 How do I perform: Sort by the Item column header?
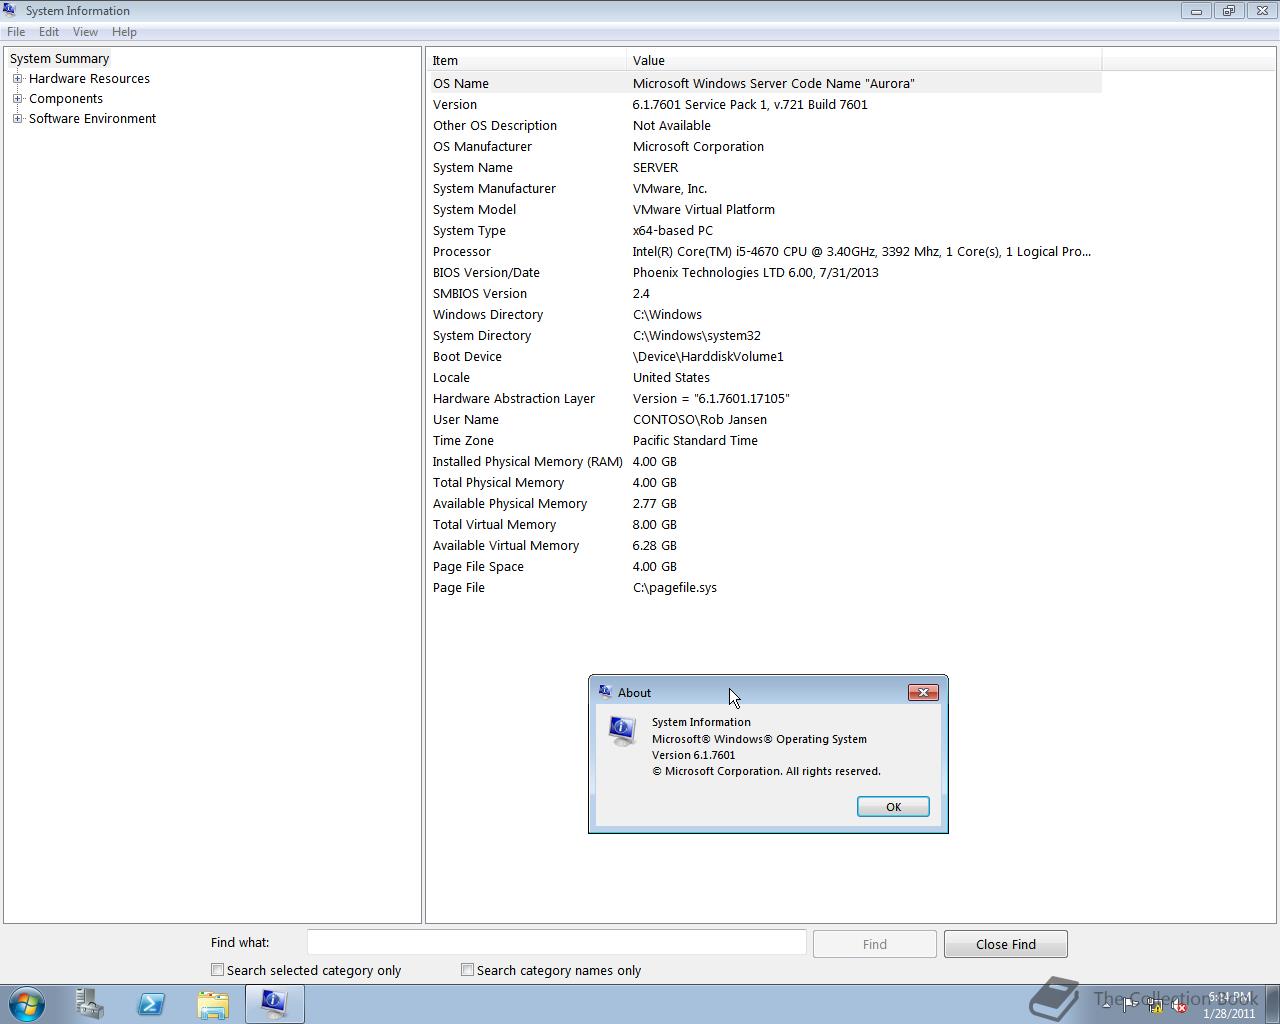tap(527, 60)
